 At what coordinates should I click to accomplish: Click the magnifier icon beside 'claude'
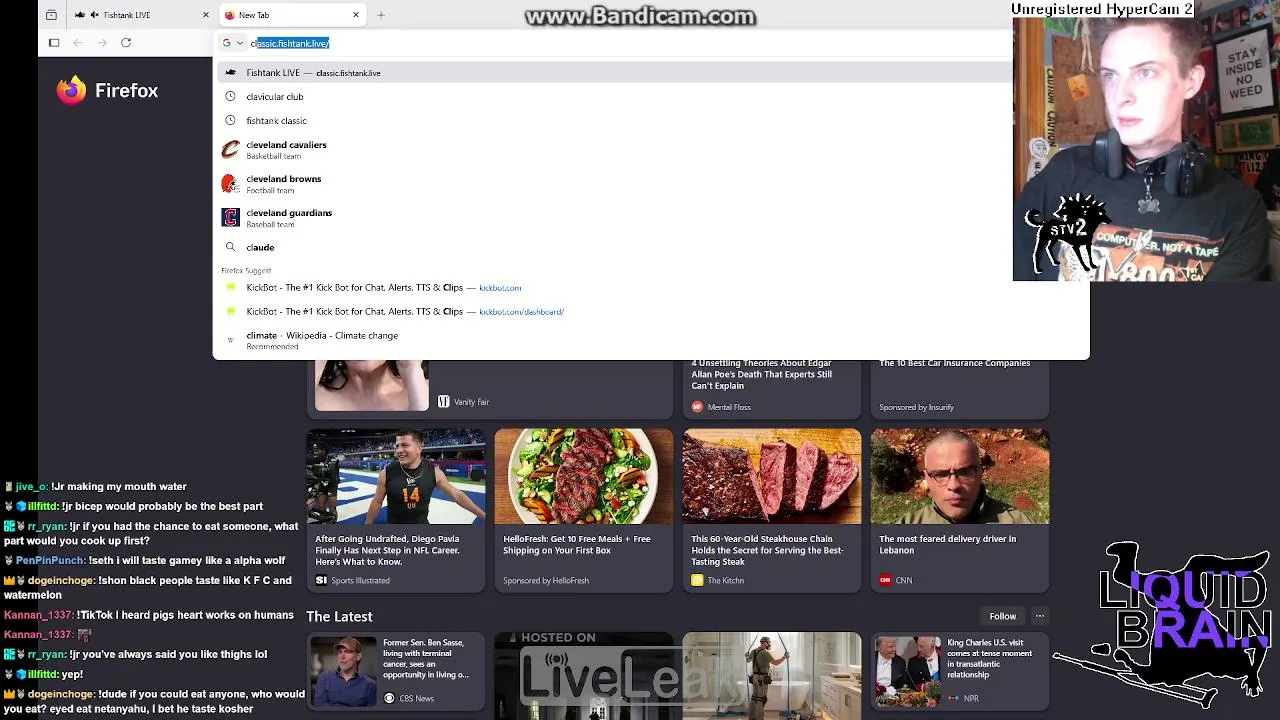pos(230,247)
